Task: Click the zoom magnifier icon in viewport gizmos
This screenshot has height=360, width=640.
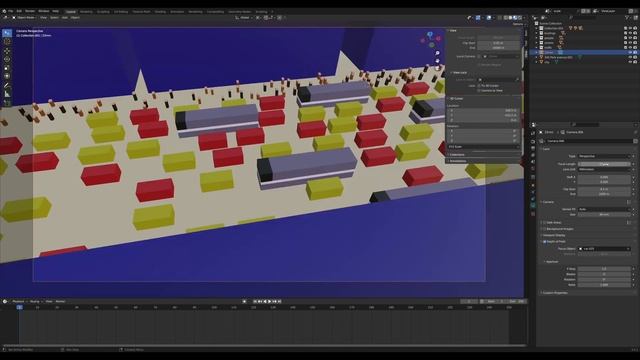Action: [x=438, y=53]
